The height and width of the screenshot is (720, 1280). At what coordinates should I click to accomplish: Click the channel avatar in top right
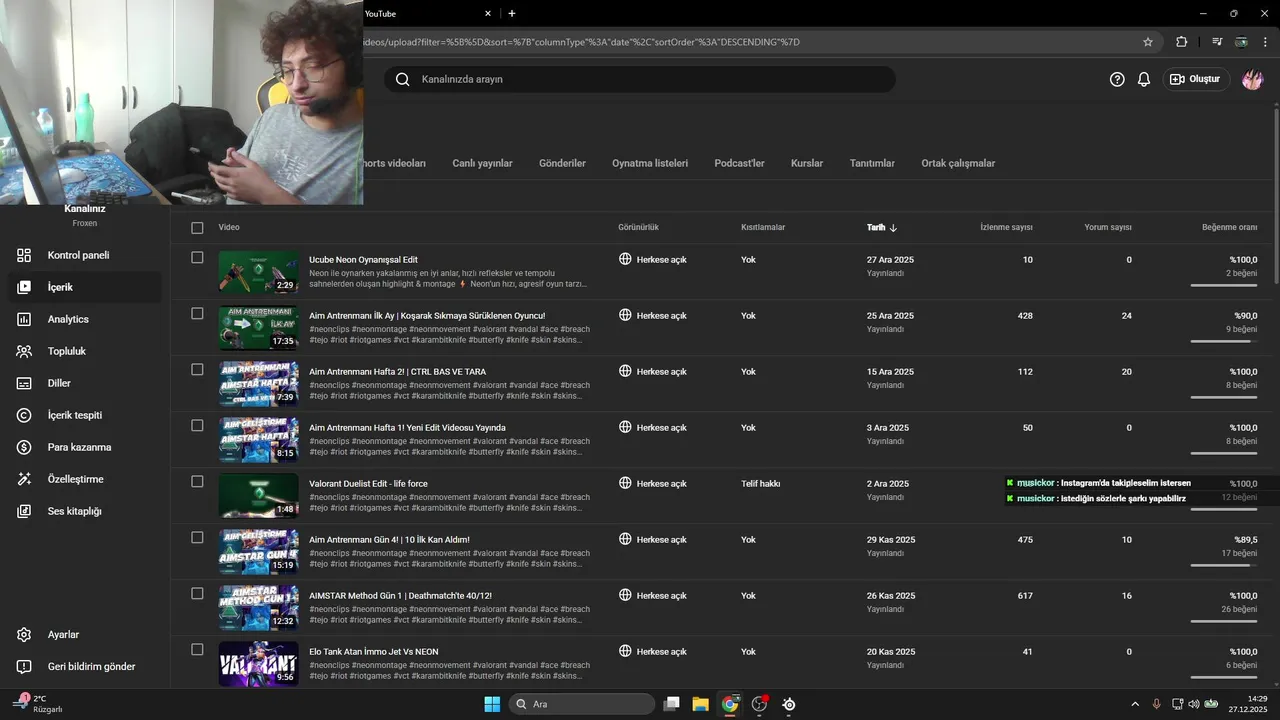click(1253, 79)
